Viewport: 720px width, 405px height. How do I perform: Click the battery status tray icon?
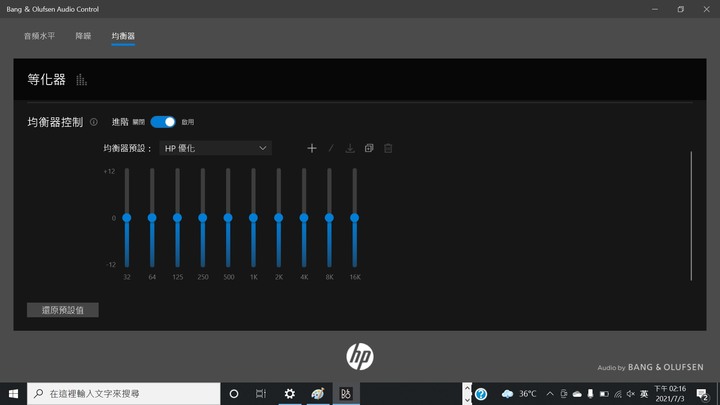604,394
